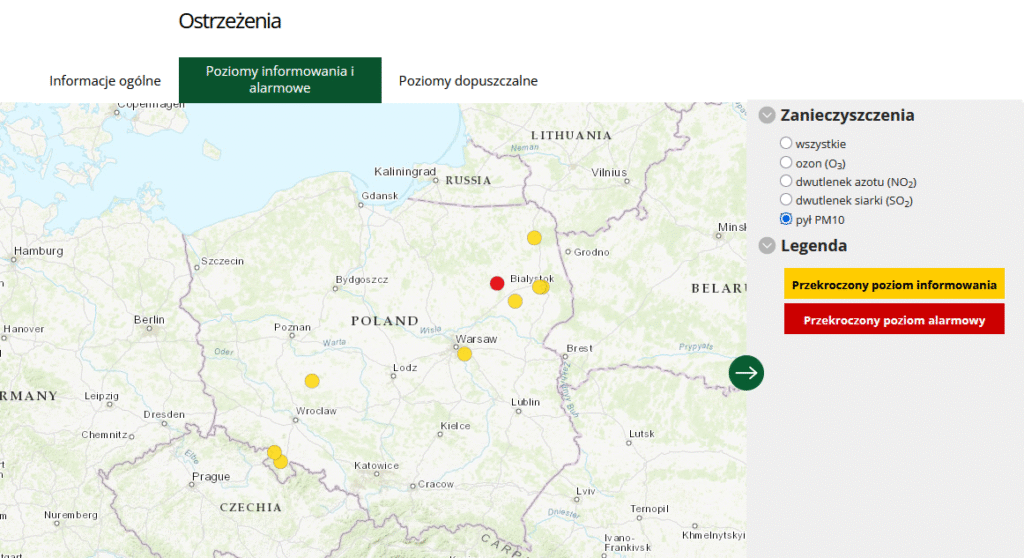Click the yellow Przekroczony poziom informowania legend
This screenshot has height=558, width=1024.
click(894, 284)
